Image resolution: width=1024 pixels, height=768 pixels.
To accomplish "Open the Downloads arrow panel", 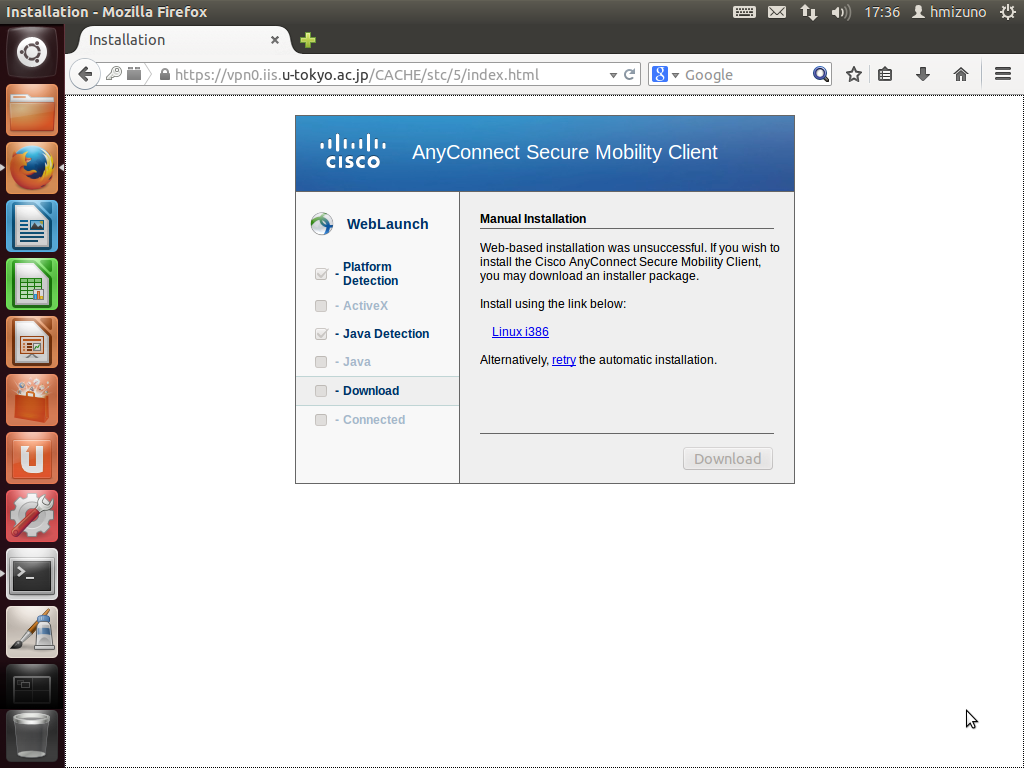I will coord(922,74).
